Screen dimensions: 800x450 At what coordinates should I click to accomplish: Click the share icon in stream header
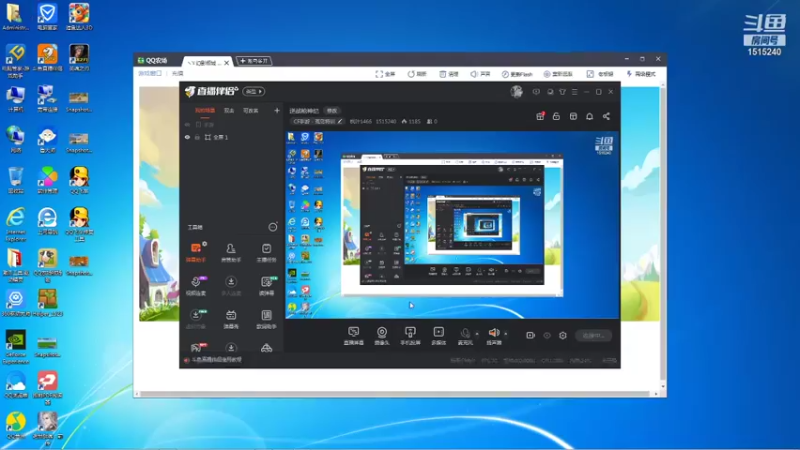(607, 116)
